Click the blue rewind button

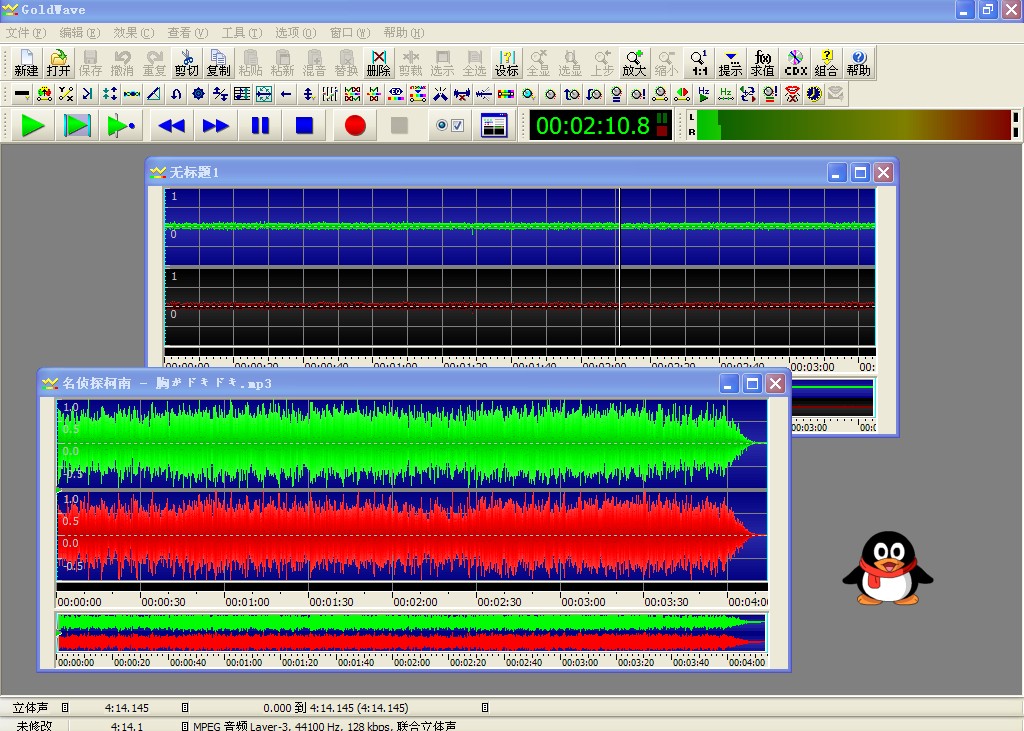pyautogui.click(x=172, y=125)
